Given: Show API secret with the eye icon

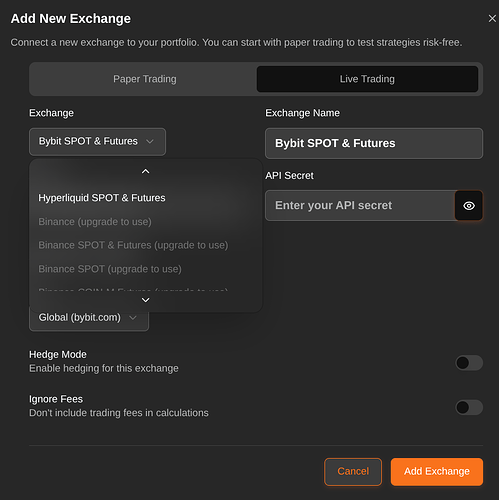Looking at the screenshot, I should [x=469, y=206].
